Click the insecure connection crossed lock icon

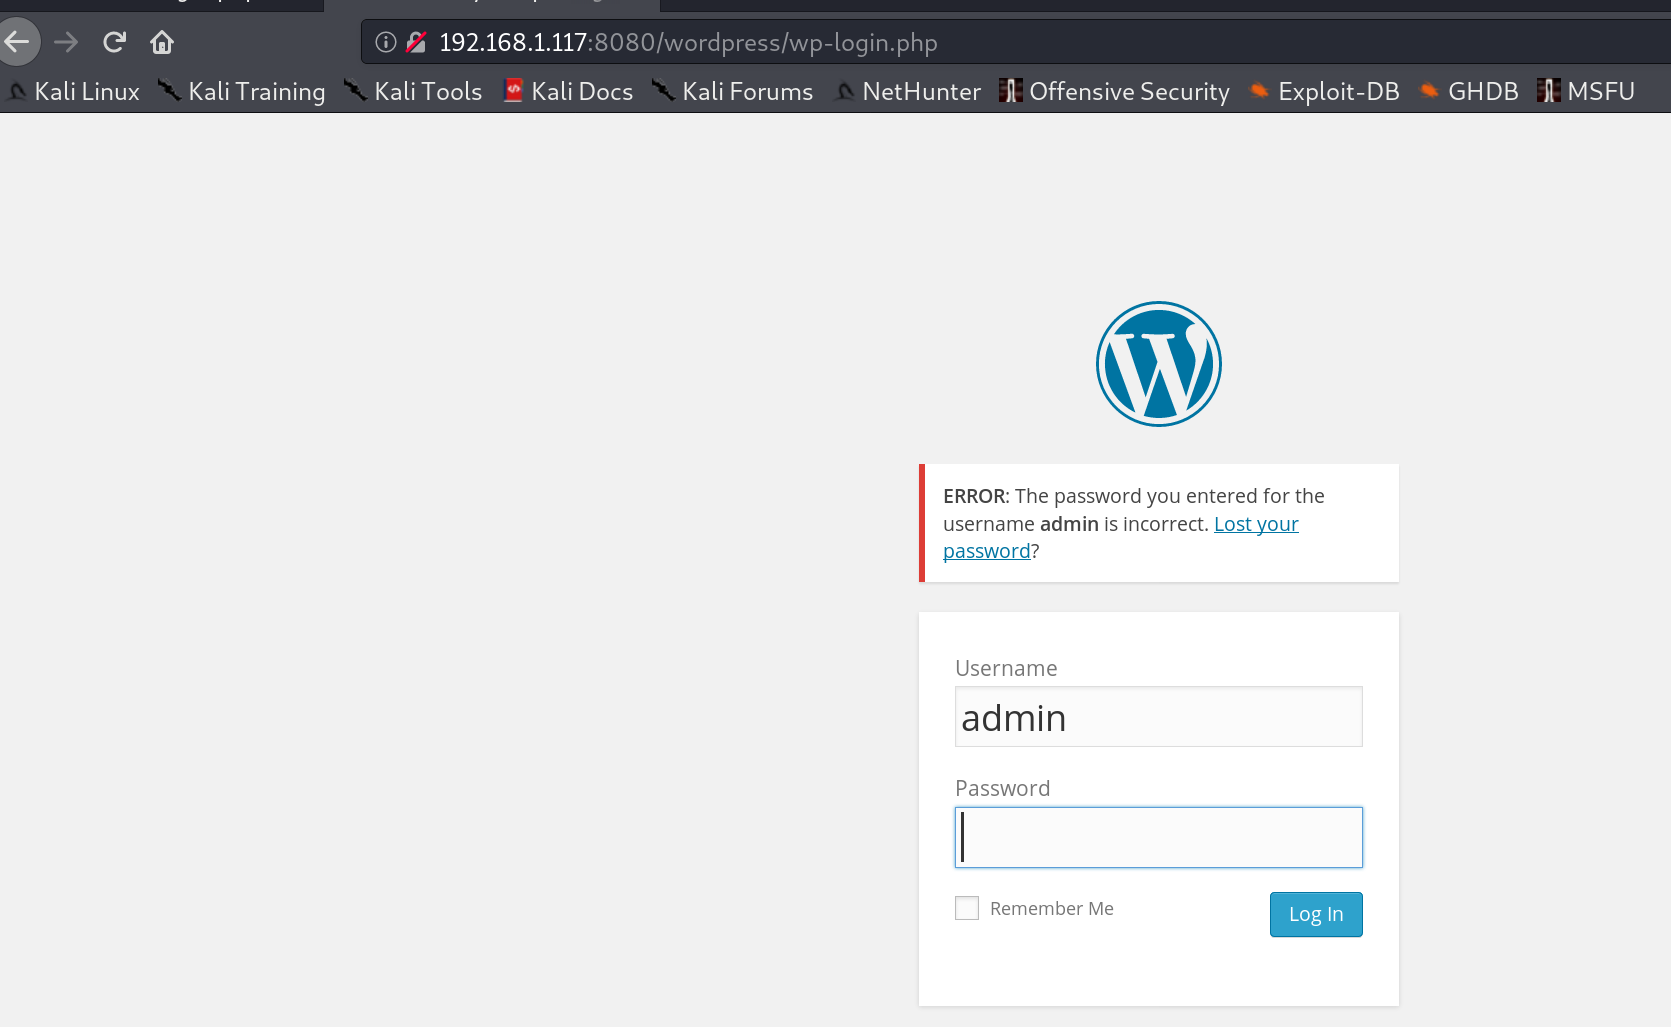click(416, 42)
